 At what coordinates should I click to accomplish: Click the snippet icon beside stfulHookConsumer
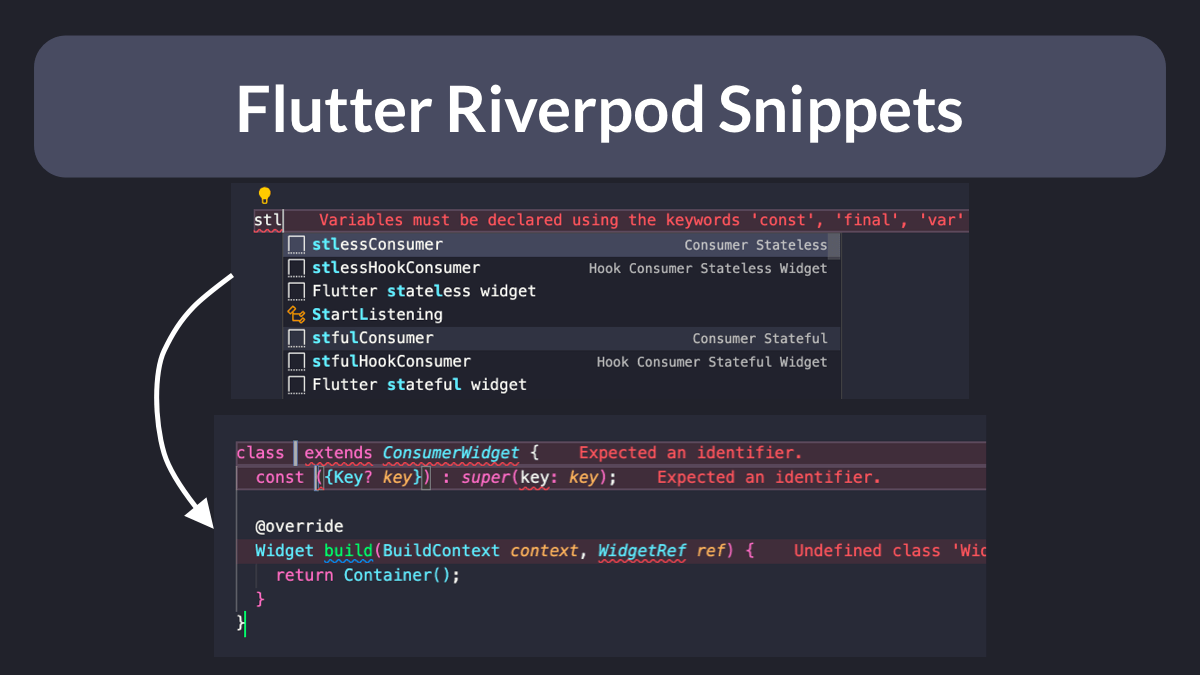pos(296,361)
